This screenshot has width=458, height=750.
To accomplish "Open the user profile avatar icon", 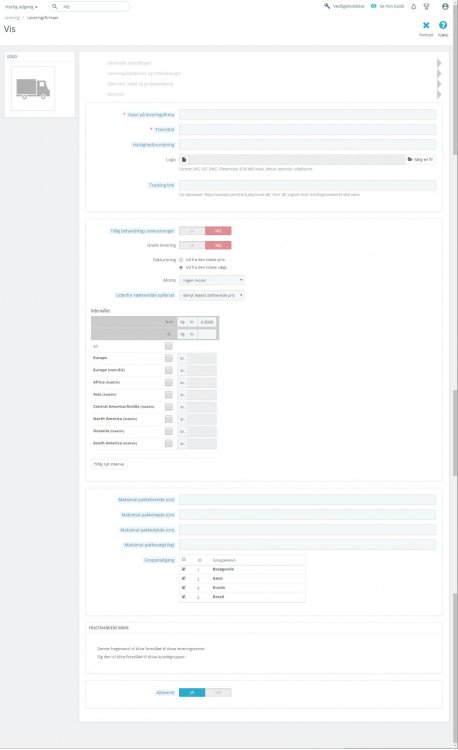I will pos(445,7).
